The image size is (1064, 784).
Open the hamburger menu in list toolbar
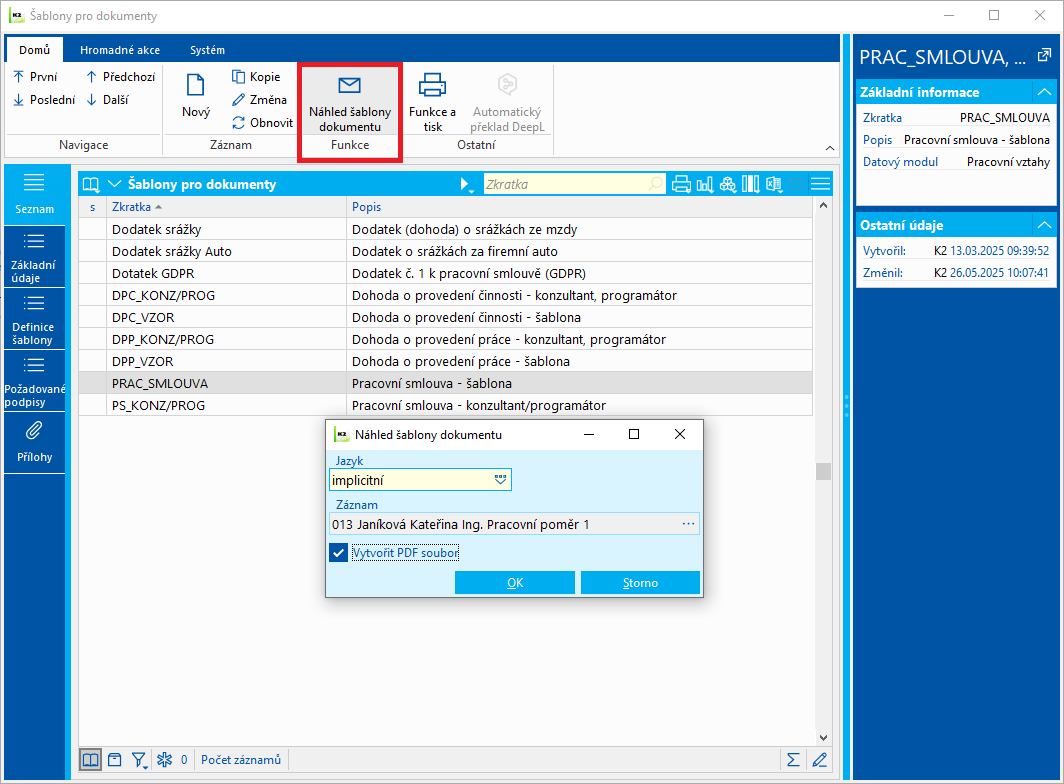point(820,184)
